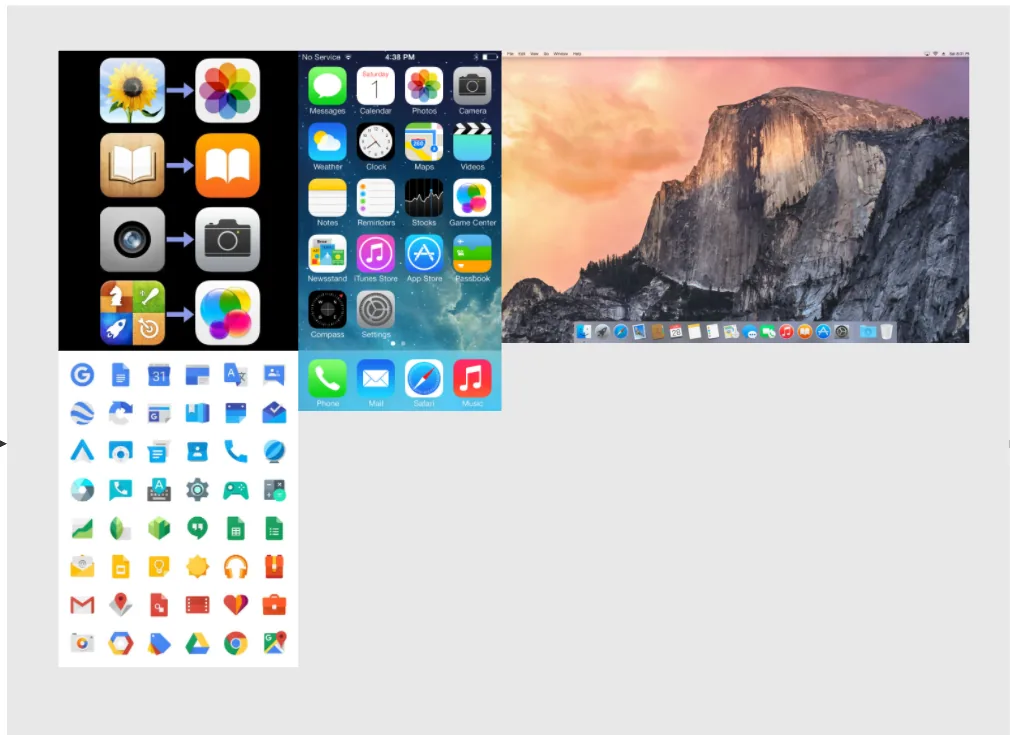Click the new Camera icon in comparison panel
1010x735 pixels.
tap(227, 240)
